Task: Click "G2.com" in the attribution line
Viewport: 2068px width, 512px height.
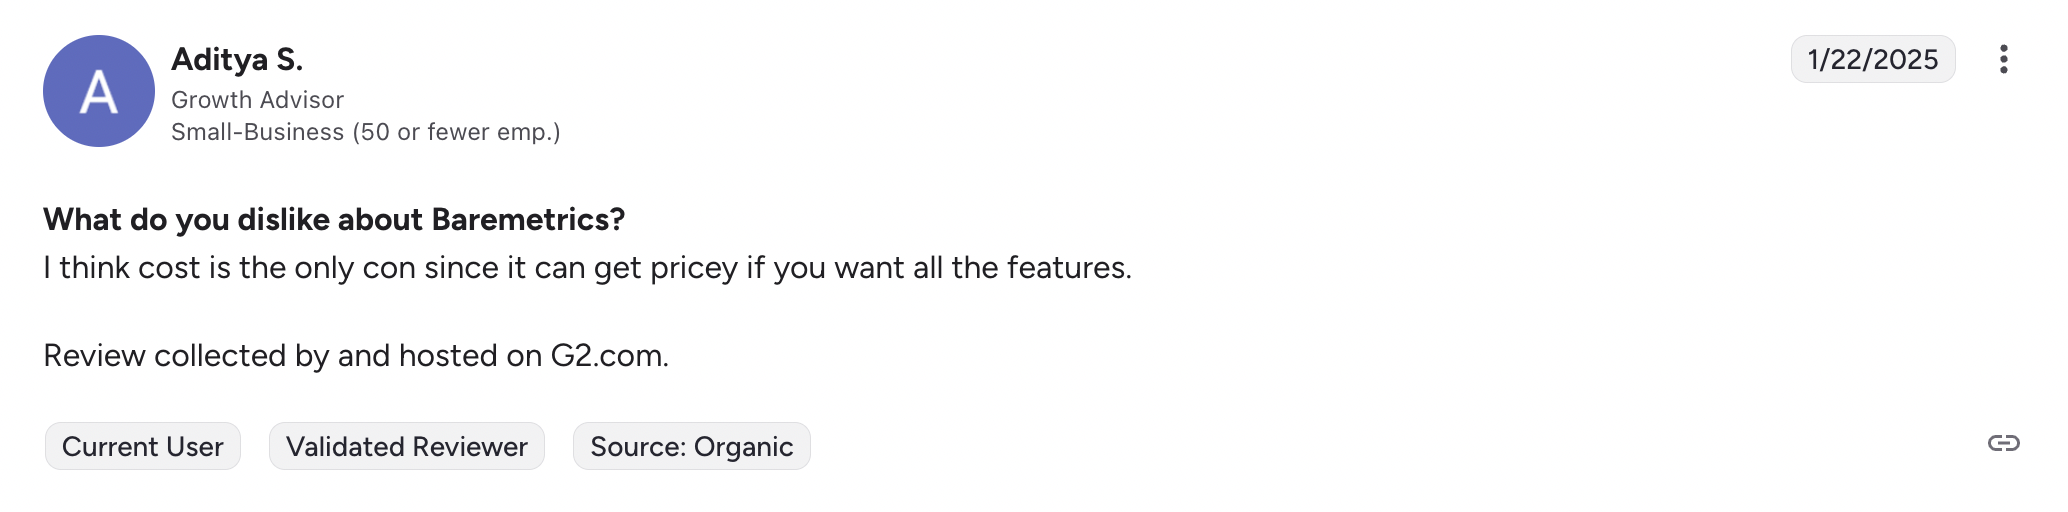Action: pyautogui.click(x=608, y=356)
